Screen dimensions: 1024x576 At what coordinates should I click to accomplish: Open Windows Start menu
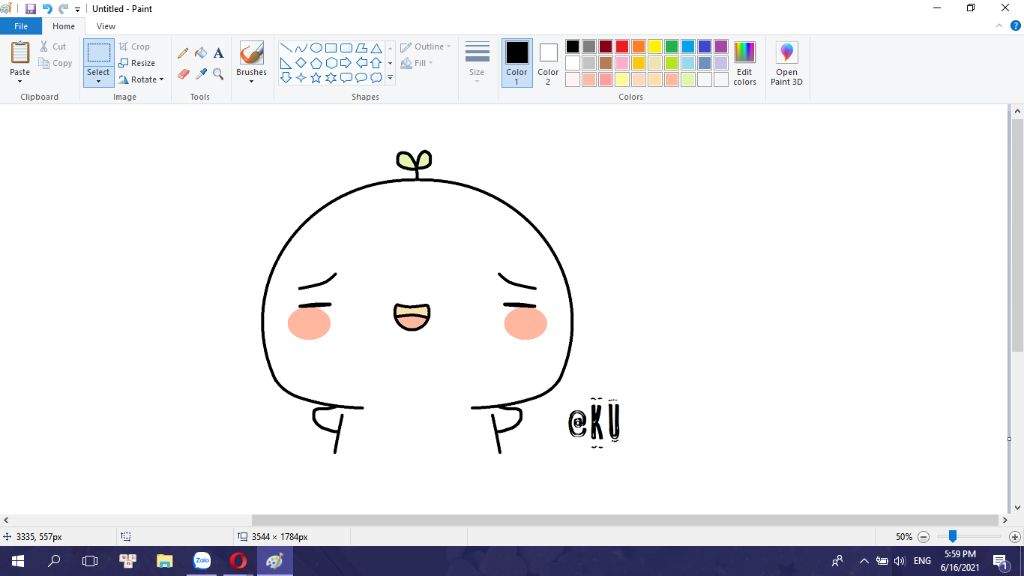pyautogui.click(x=18, y=561)
